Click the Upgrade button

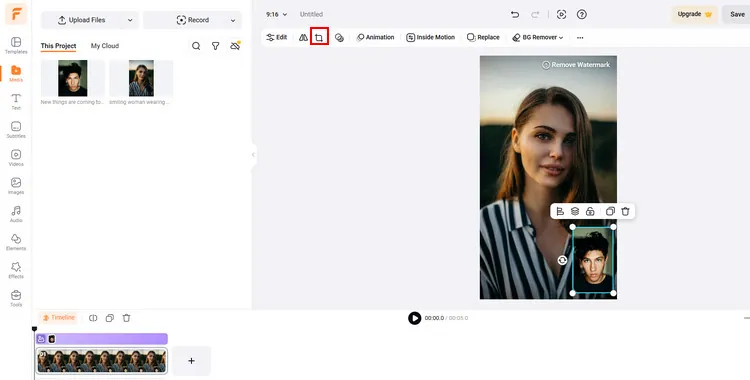[x=695, y=14]
